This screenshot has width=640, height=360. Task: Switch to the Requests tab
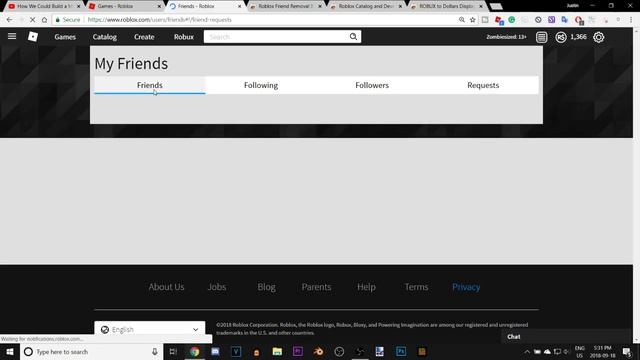pos(483,85)
